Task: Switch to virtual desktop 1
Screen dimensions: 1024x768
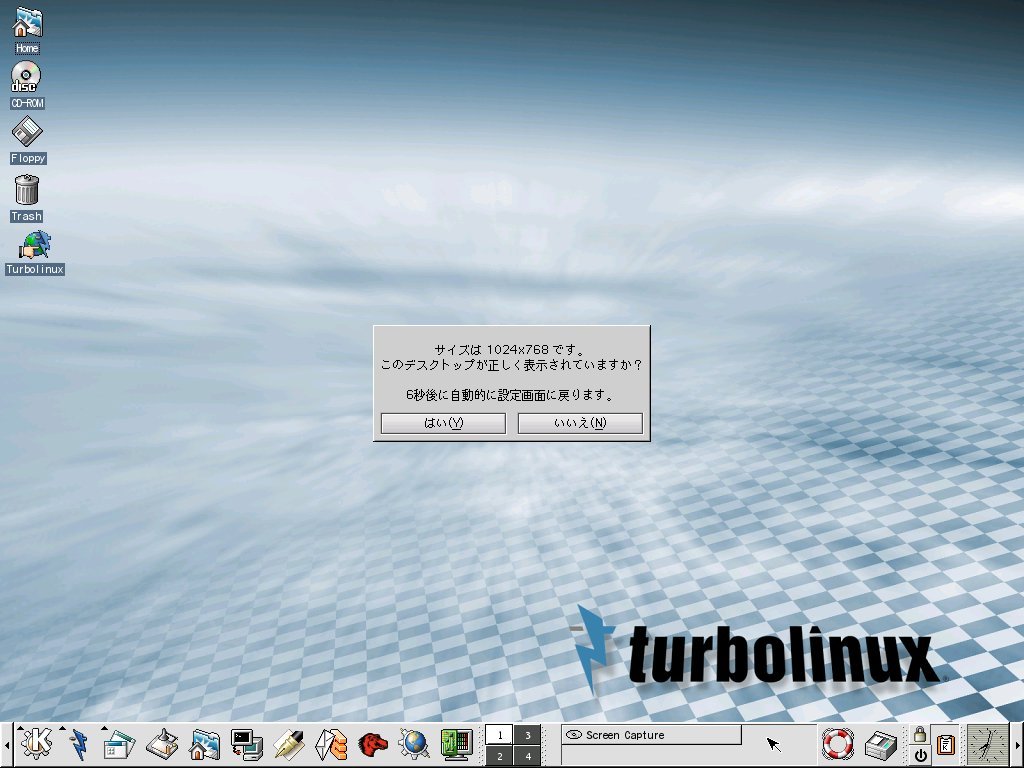Action: pos(500,735)
